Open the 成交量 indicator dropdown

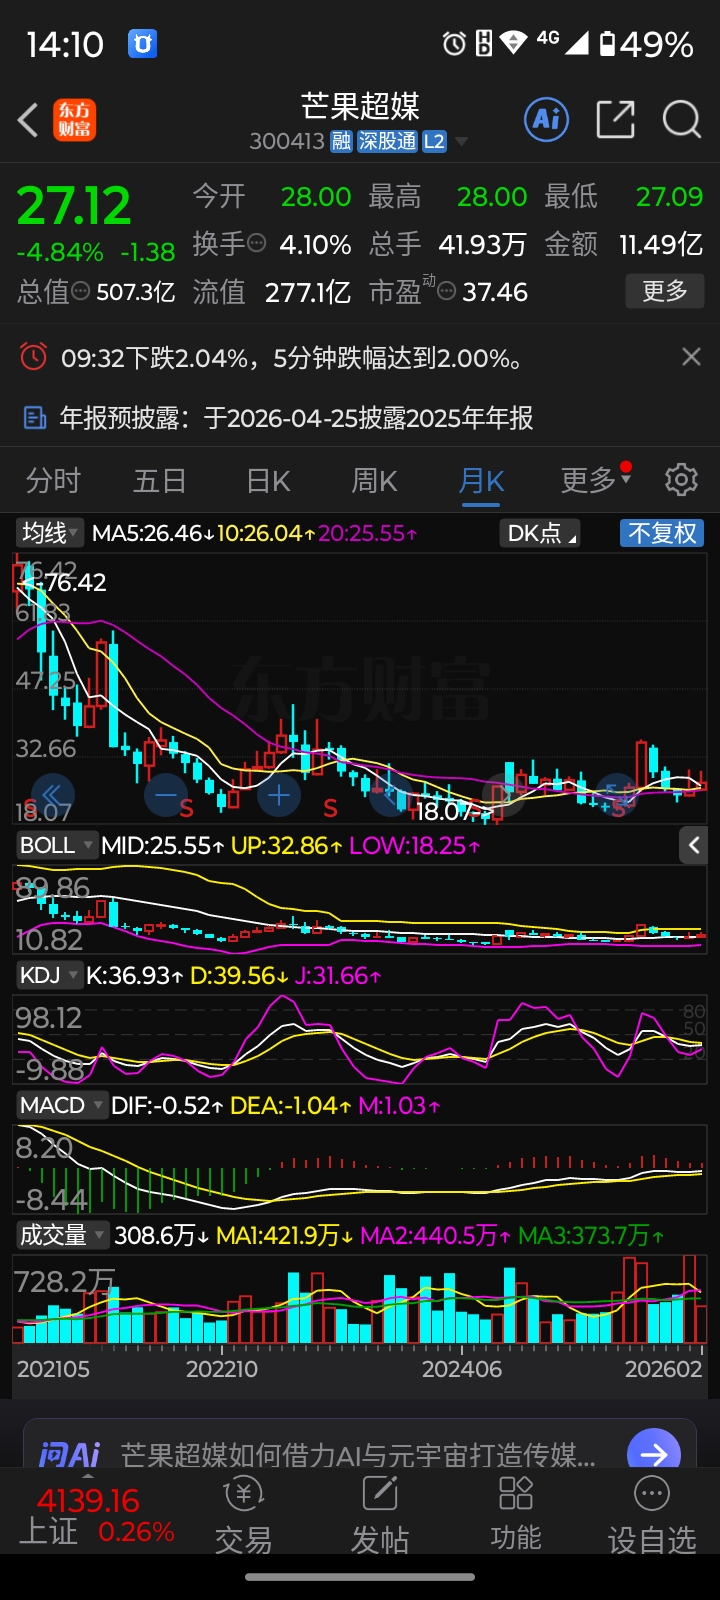click(x=62, y=1235)
